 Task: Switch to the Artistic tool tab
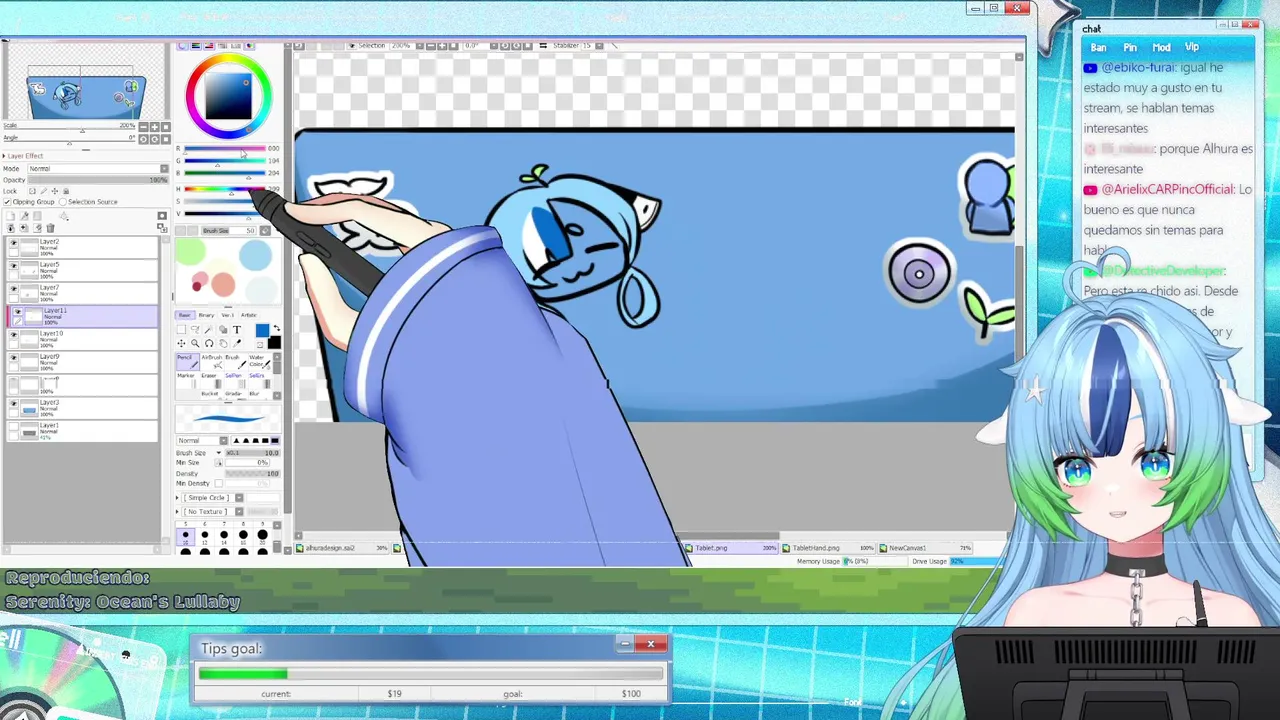pos(248,315)
